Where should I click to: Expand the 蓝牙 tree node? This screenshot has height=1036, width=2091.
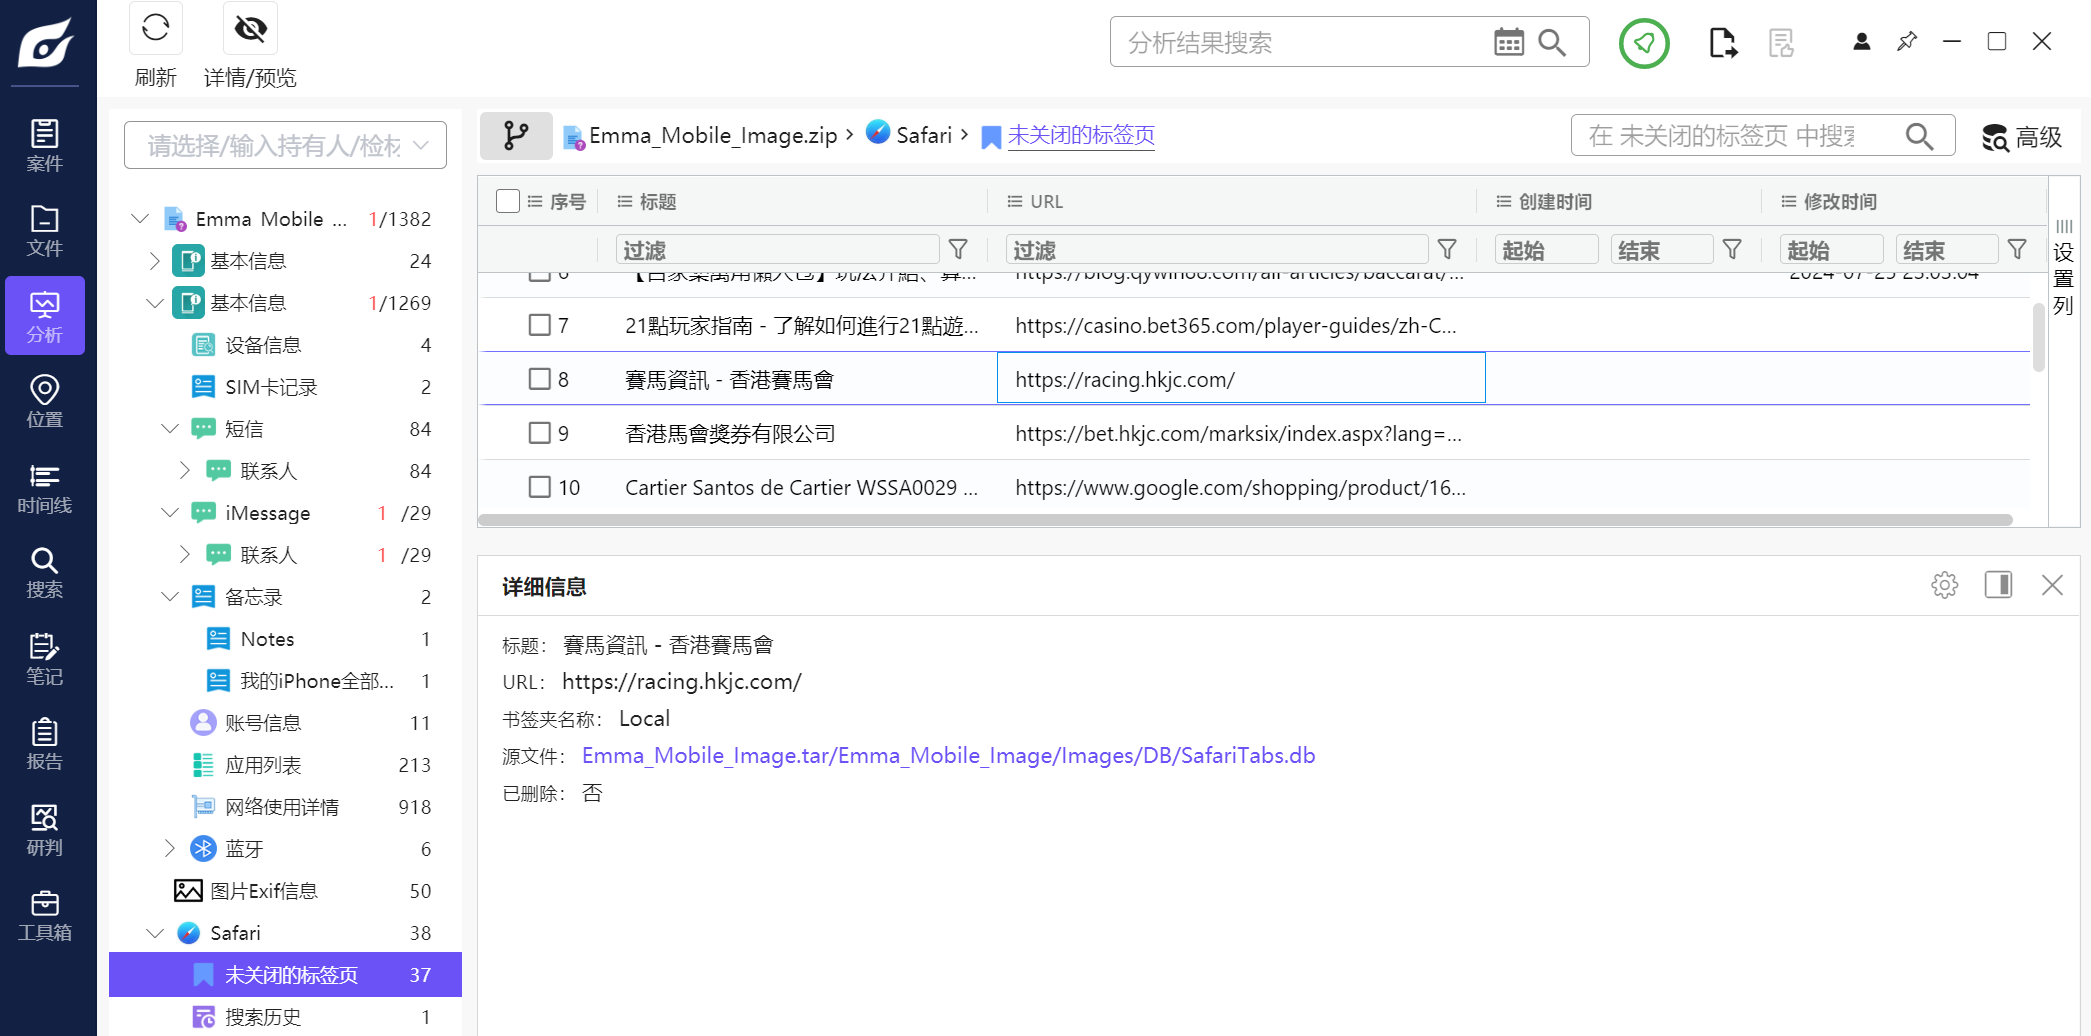coord(170,849)
